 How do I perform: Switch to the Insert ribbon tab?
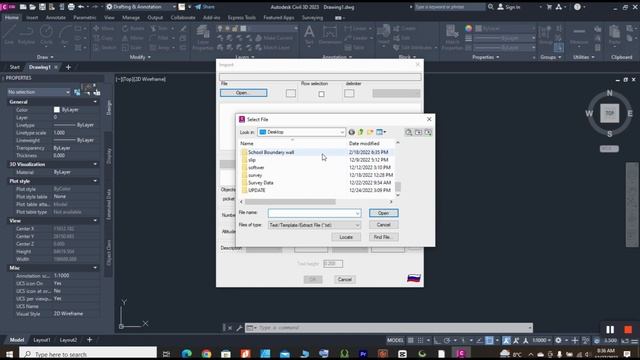click(x=32, y=18)
